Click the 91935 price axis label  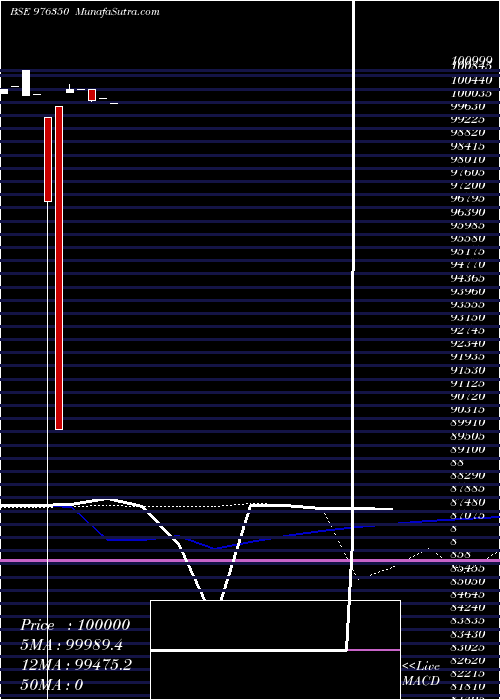pyautogui.click(x=469, y=357)
